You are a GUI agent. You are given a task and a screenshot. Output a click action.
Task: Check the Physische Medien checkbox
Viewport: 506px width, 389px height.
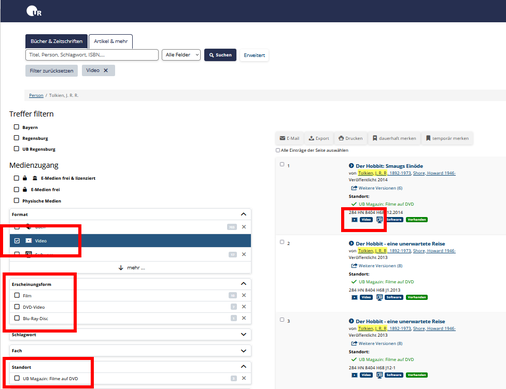(16, 200)
